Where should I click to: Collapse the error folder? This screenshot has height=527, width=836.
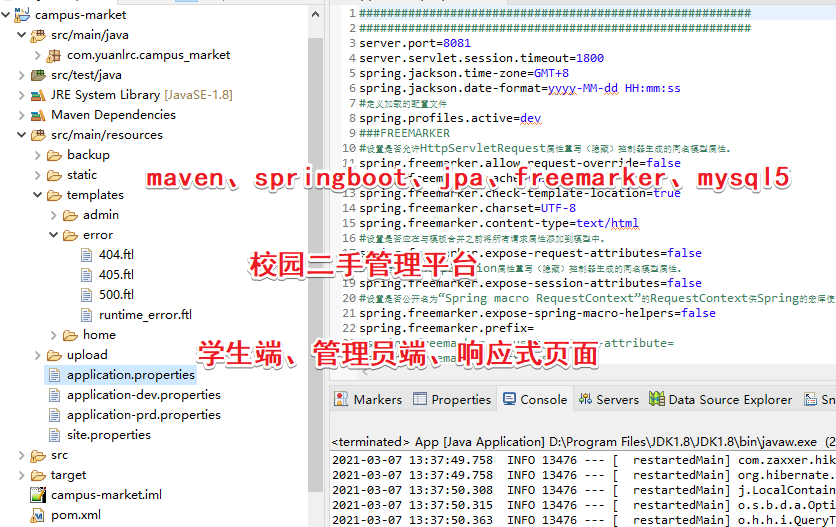tap(53, 235)
